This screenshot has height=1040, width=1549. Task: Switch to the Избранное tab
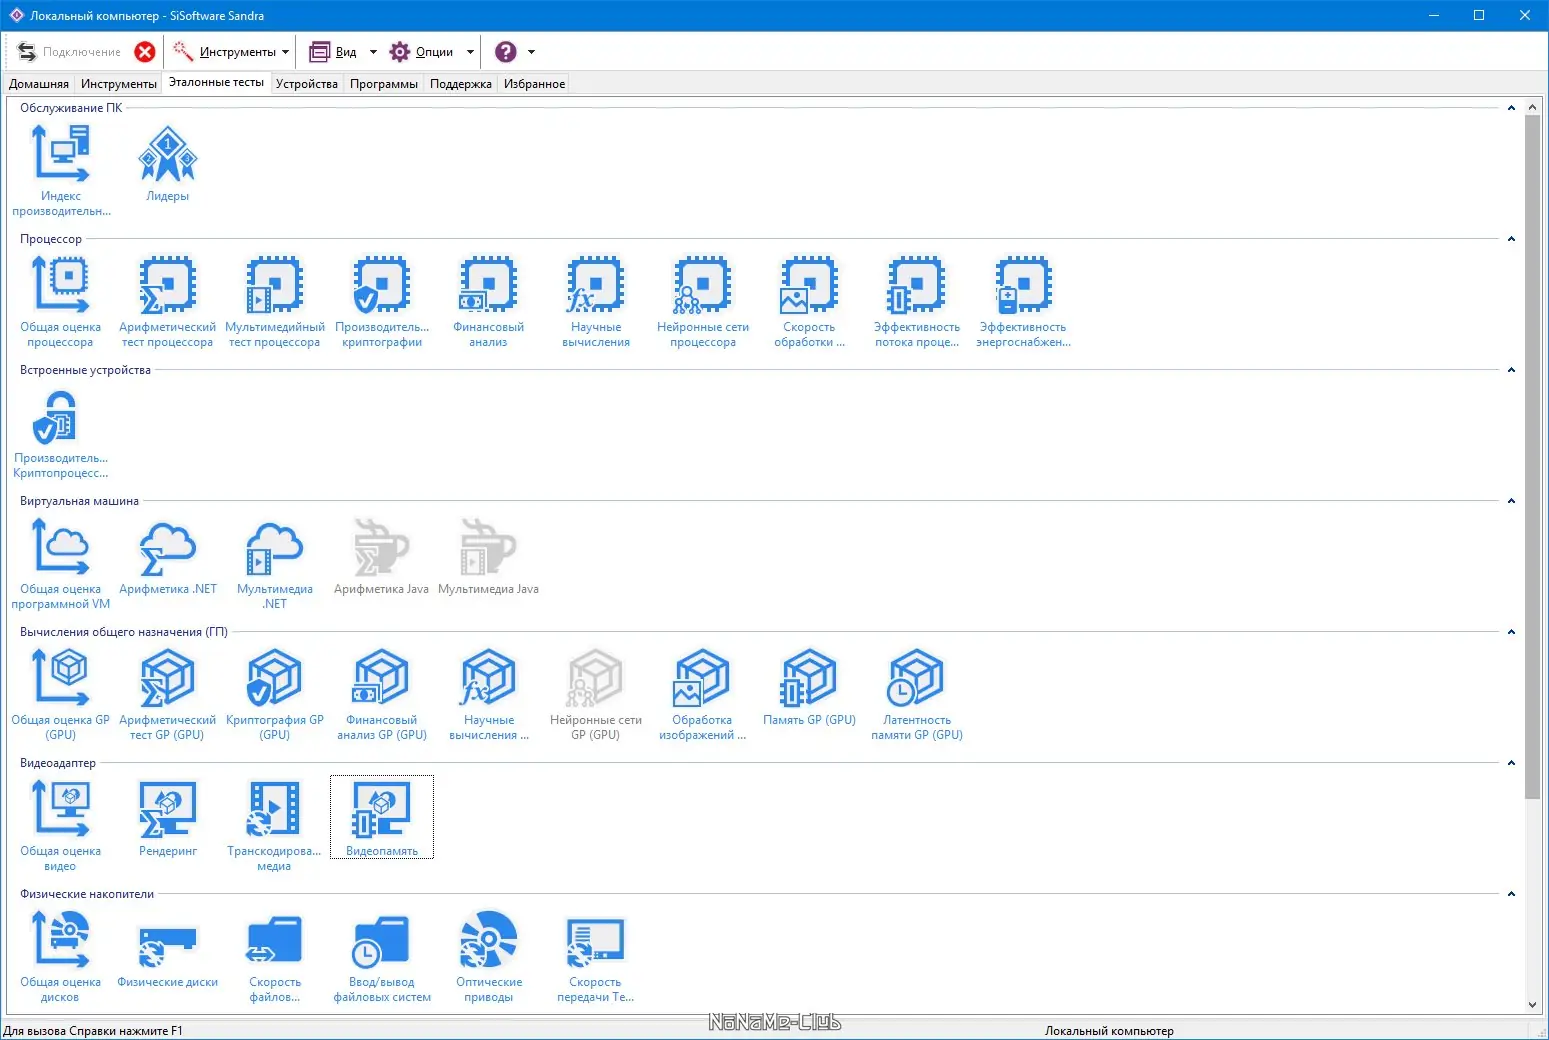(535, 84)
